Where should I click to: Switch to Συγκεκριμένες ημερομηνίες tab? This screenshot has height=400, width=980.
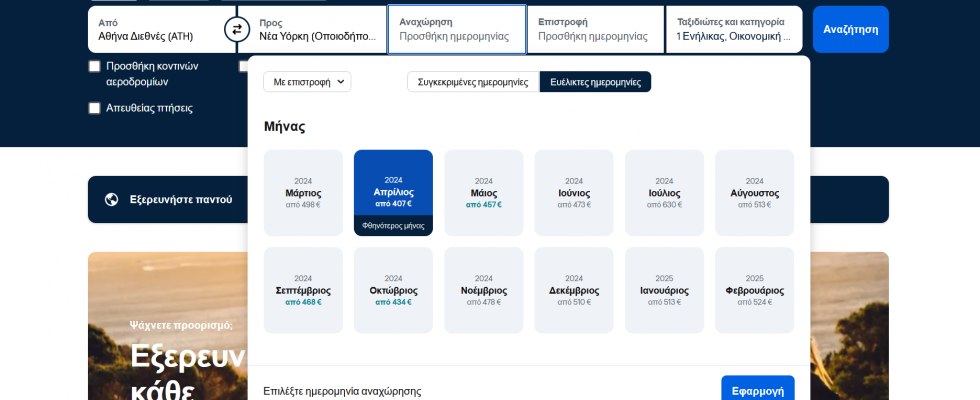point(473,82)
